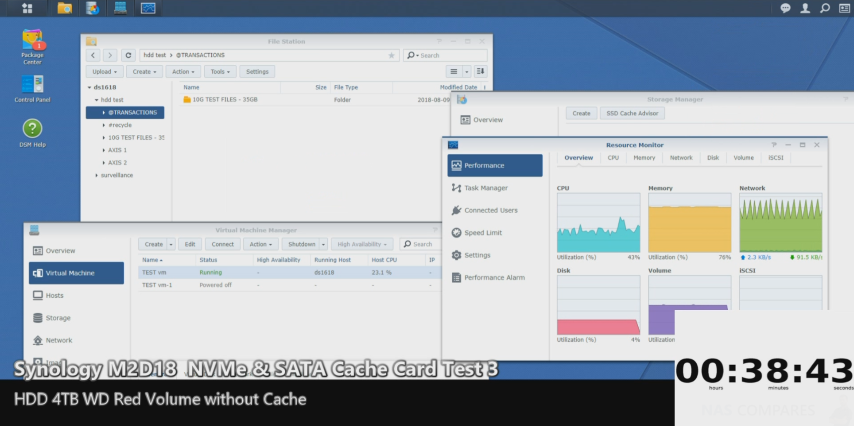Open Upload dropdown in File Station

104,71
